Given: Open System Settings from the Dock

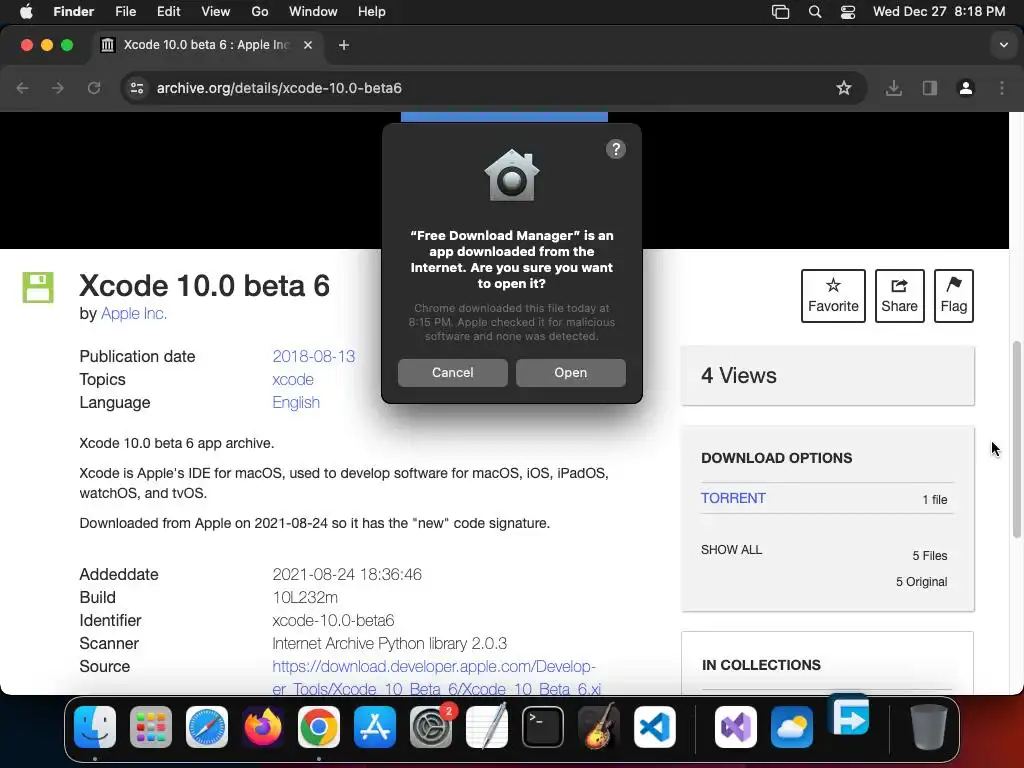Looking at the screenshot, I should click(x=431, y=727).
